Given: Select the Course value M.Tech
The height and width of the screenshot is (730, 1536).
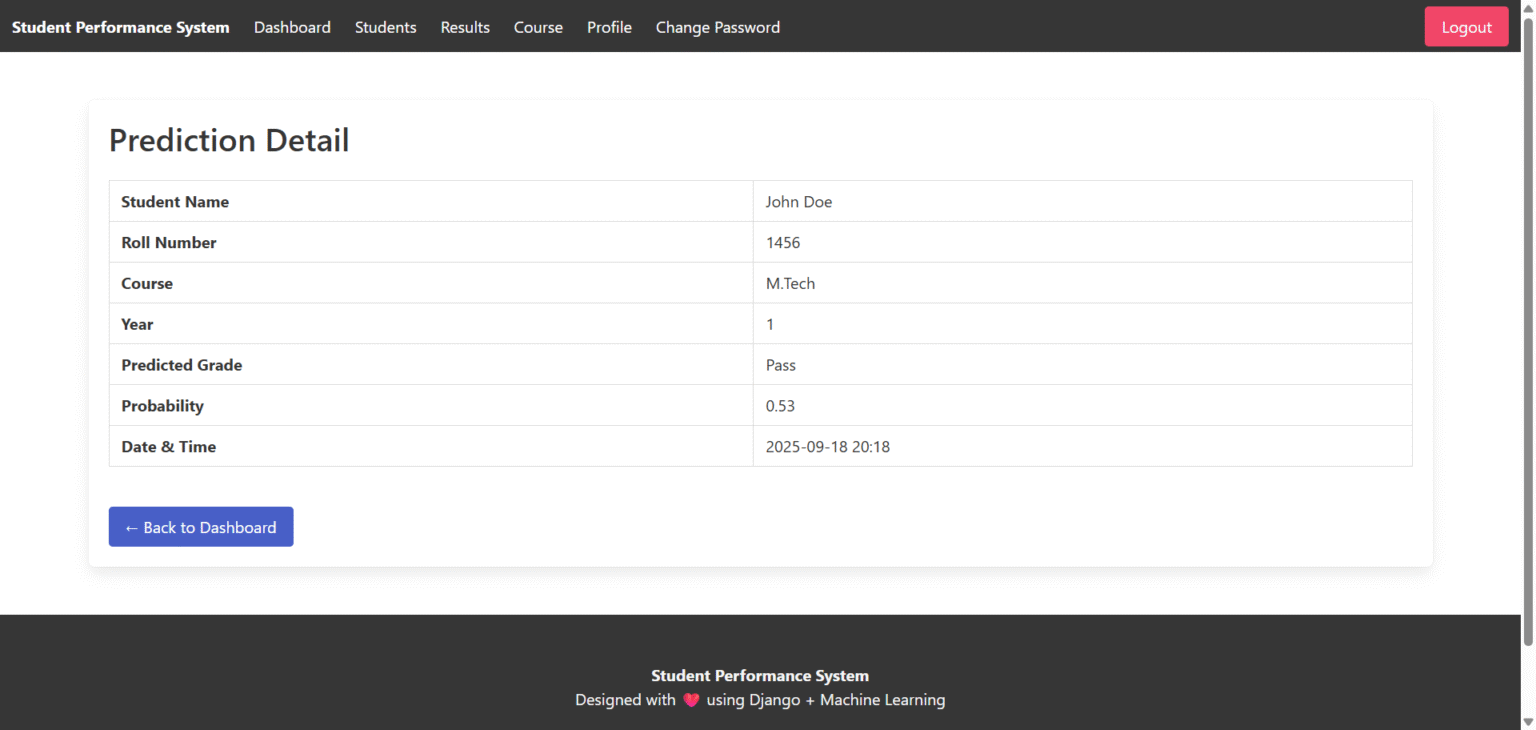Looking at the screenshot, I should [790, 283].
